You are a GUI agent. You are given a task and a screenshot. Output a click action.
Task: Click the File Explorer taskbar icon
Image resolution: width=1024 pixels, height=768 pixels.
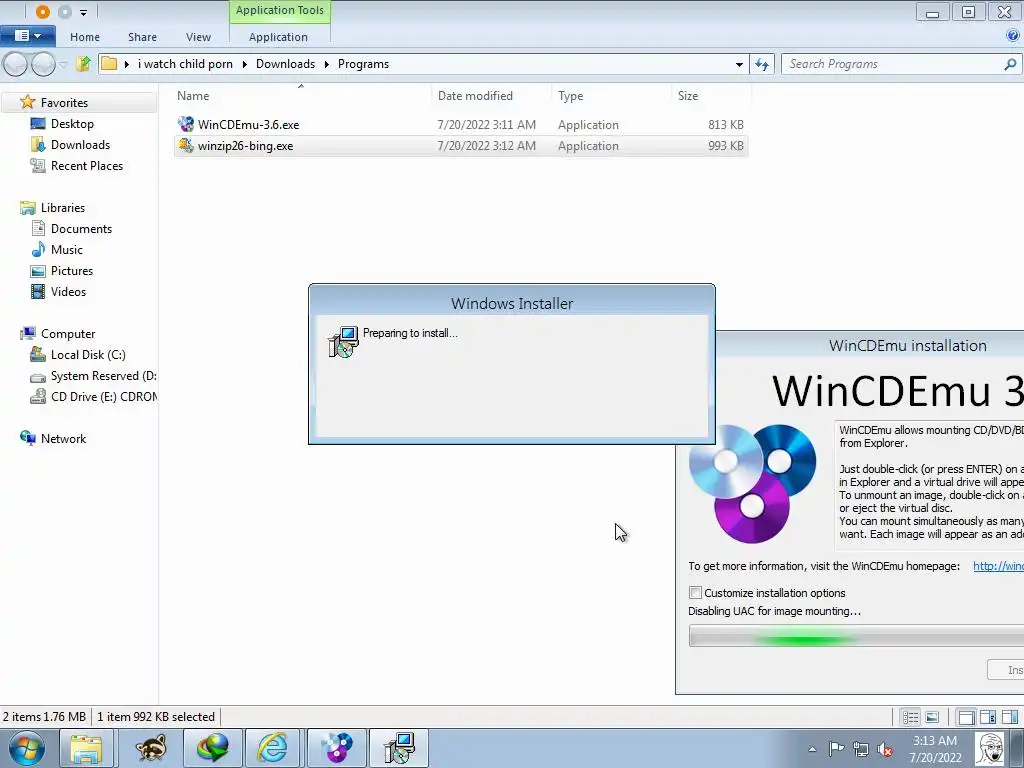coord(86,748)
